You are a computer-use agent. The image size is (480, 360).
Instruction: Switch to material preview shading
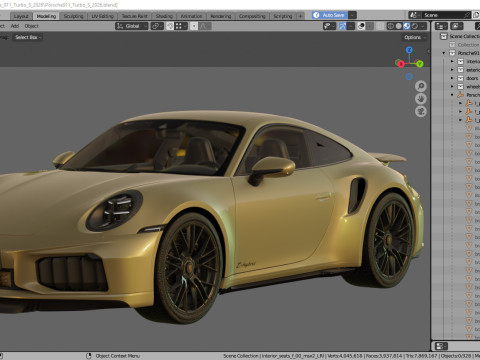(406, 26)
